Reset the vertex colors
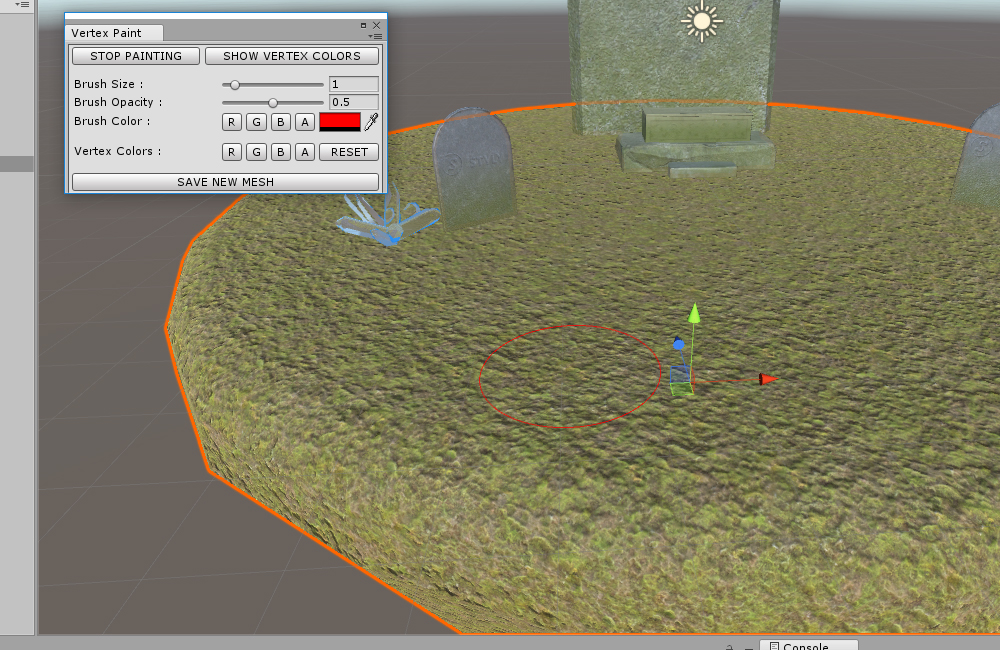This screenshot has height=650, width=1000. tap(349, 152)
